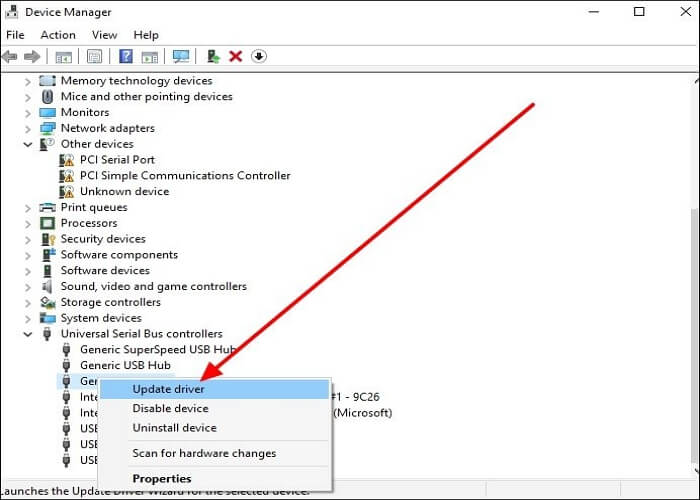Collapse the Other devices node
Screen dimensions: 700x500
[28, 145]
